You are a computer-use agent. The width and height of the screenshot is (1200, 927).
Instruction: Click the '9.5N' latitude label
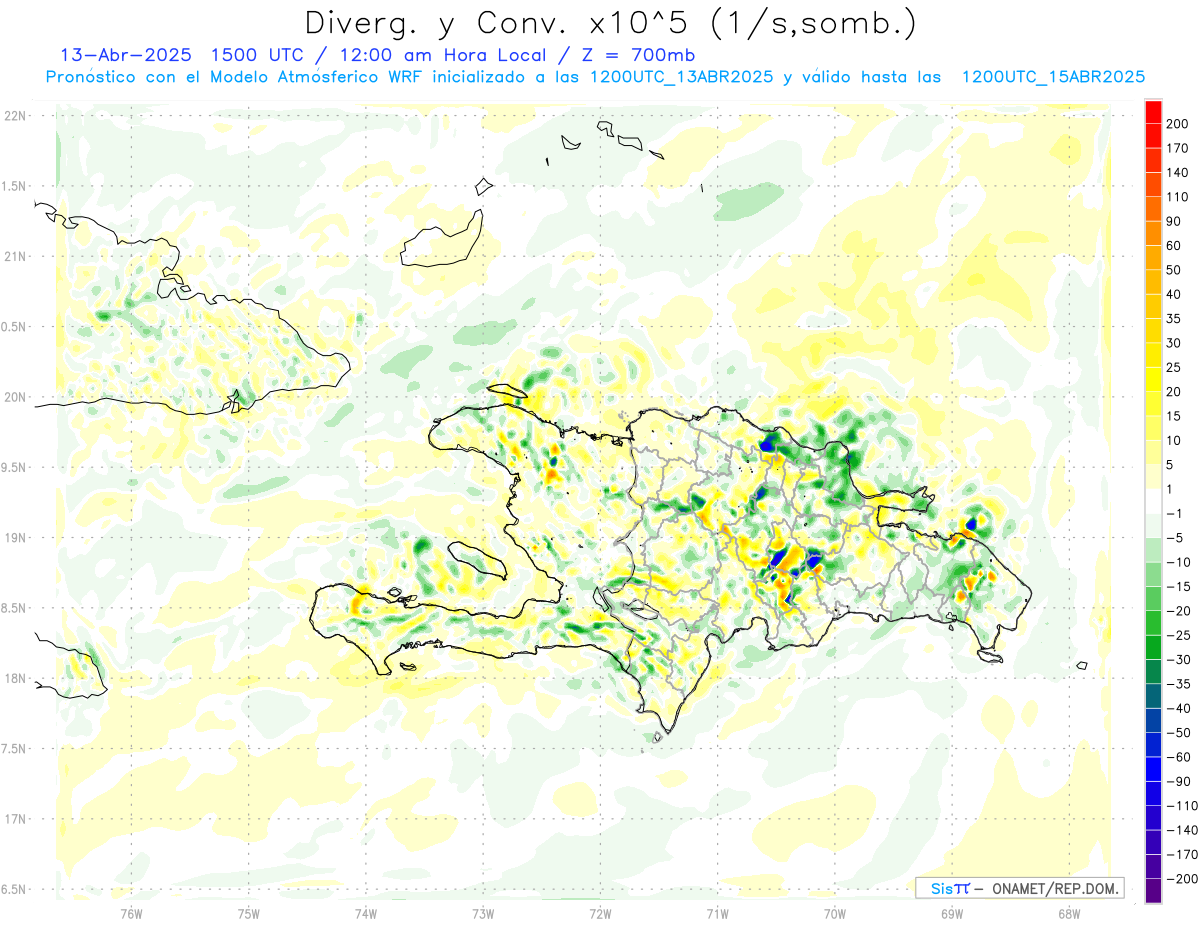14,467
